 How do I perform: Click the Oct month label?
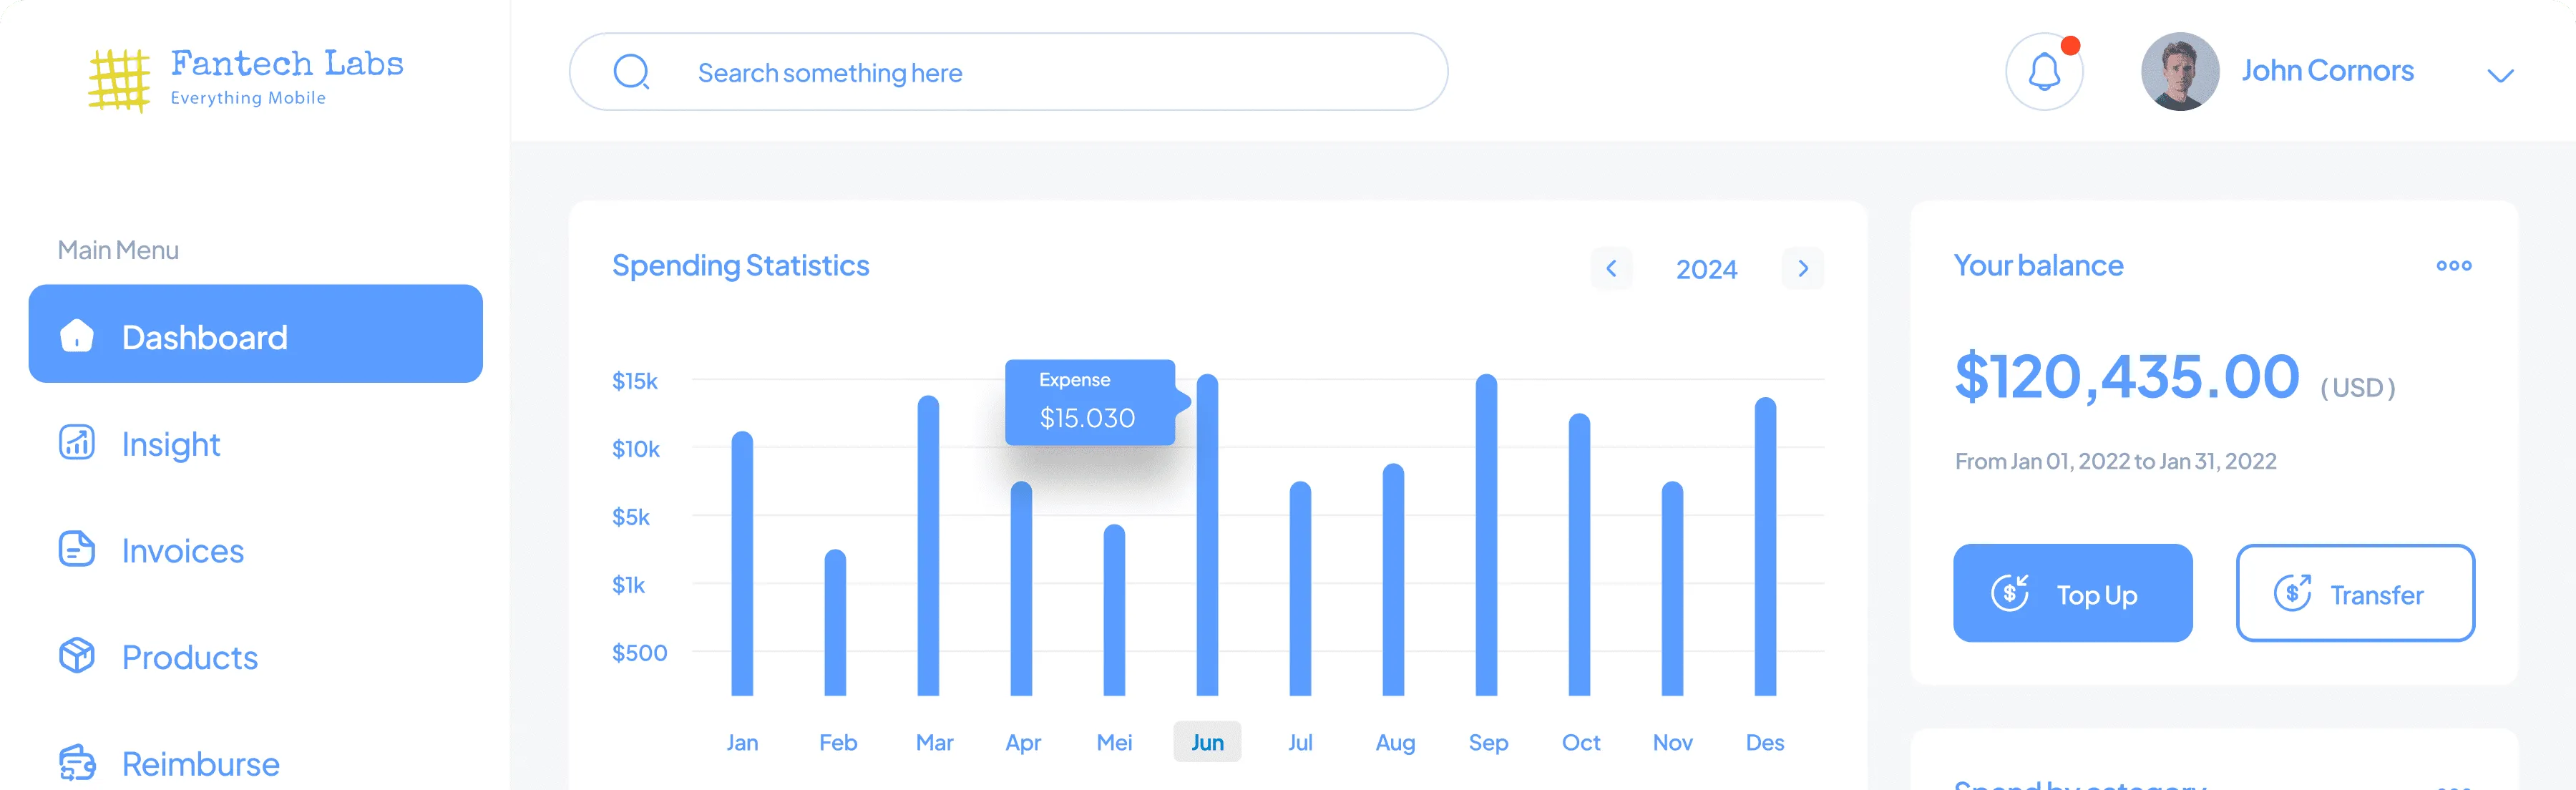point(1581,742)
